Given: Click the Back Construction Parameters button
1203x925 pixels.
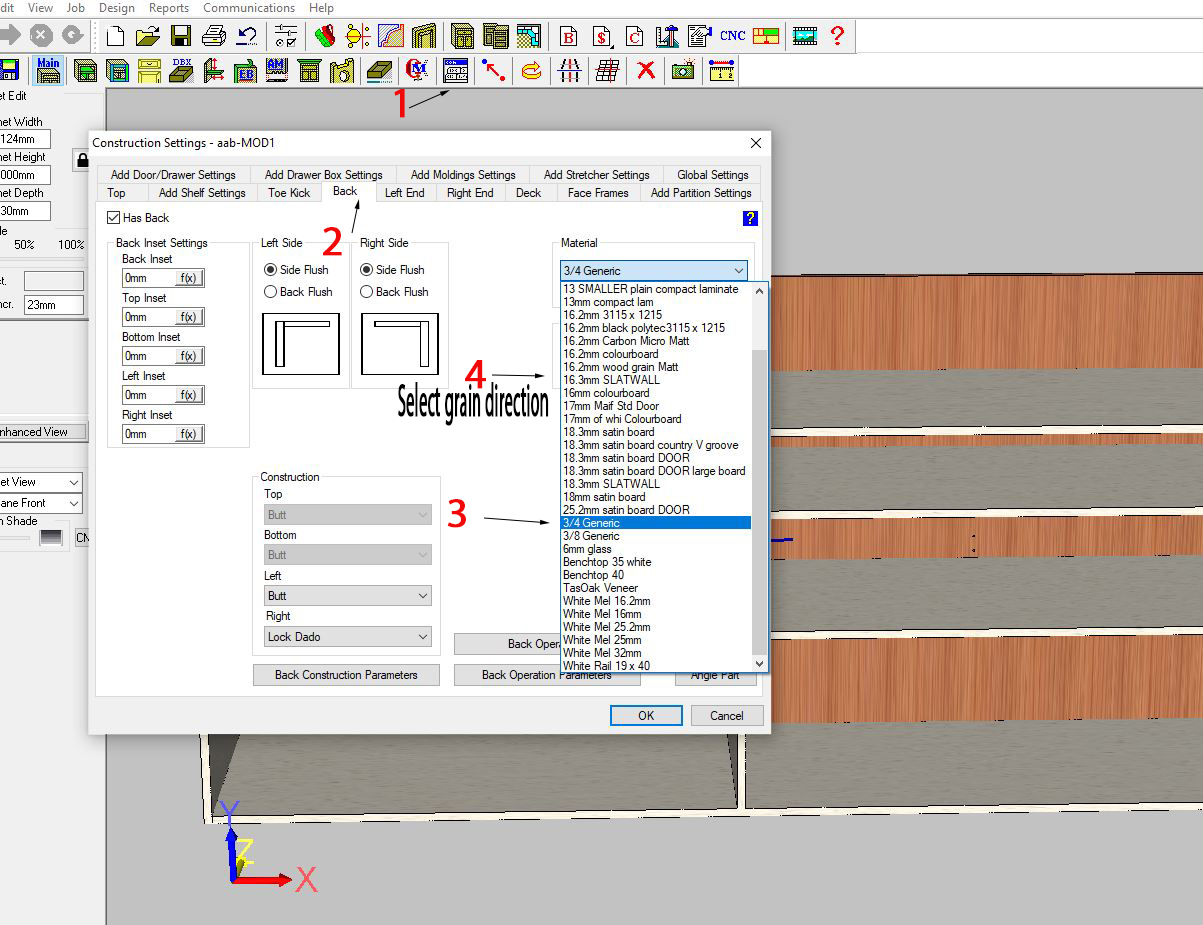Looking at the screenshot, I should [x=346, y=675].
